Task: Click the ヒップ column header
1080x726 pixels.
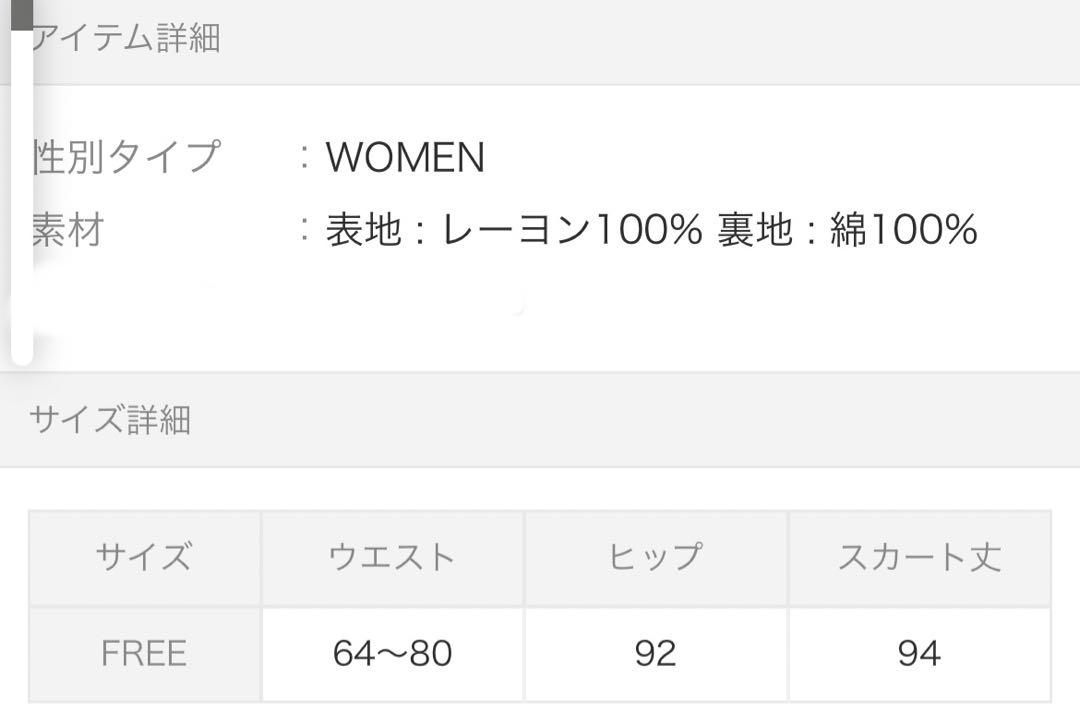Action: click(656, 558)
